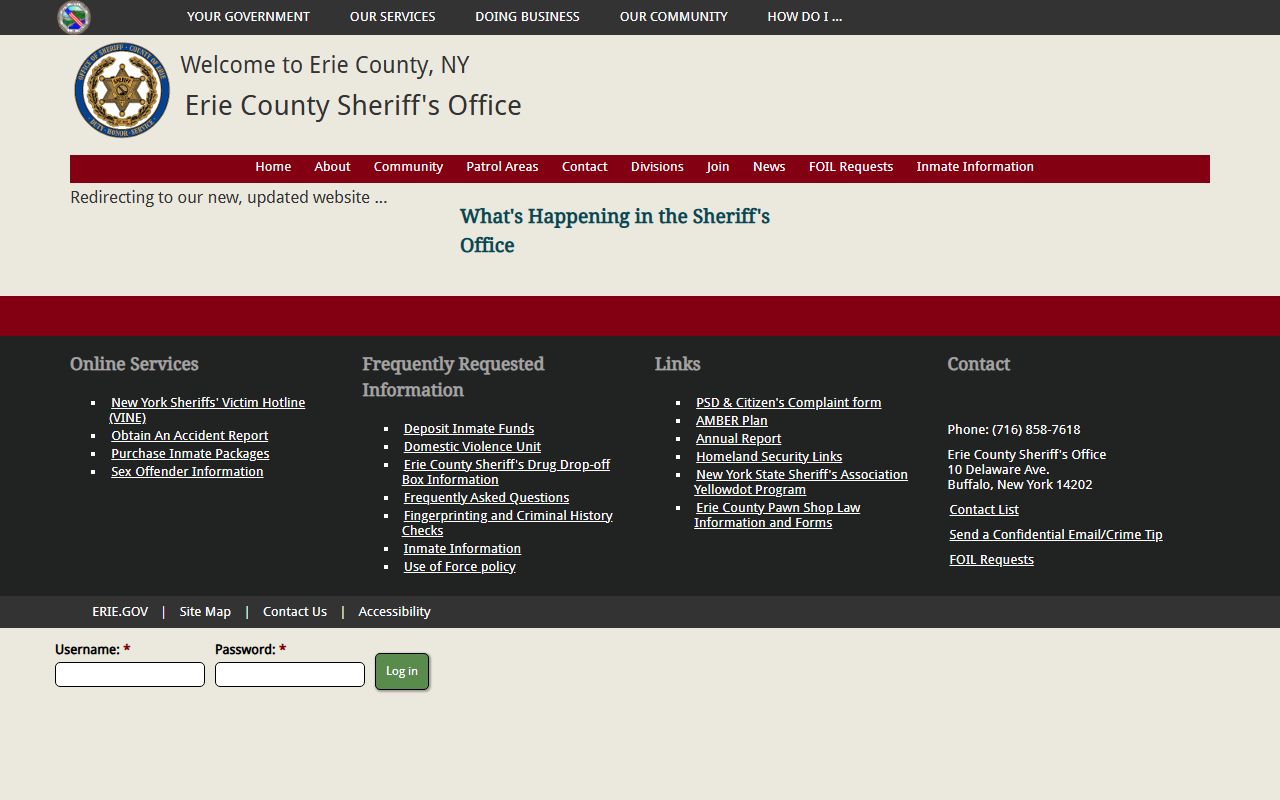Open FOIL Requests link under Contact
Screen dimensions: 1280x800
click(991, 560)
